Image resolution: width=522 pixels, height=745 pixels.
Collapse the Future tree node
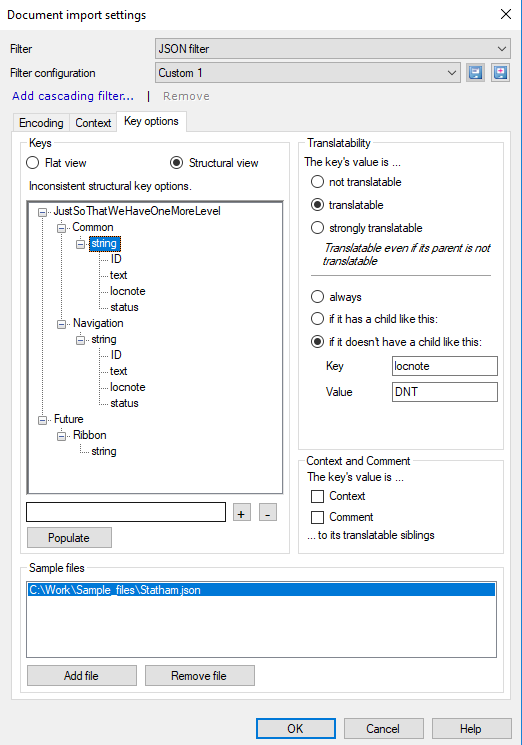point(42,420)
